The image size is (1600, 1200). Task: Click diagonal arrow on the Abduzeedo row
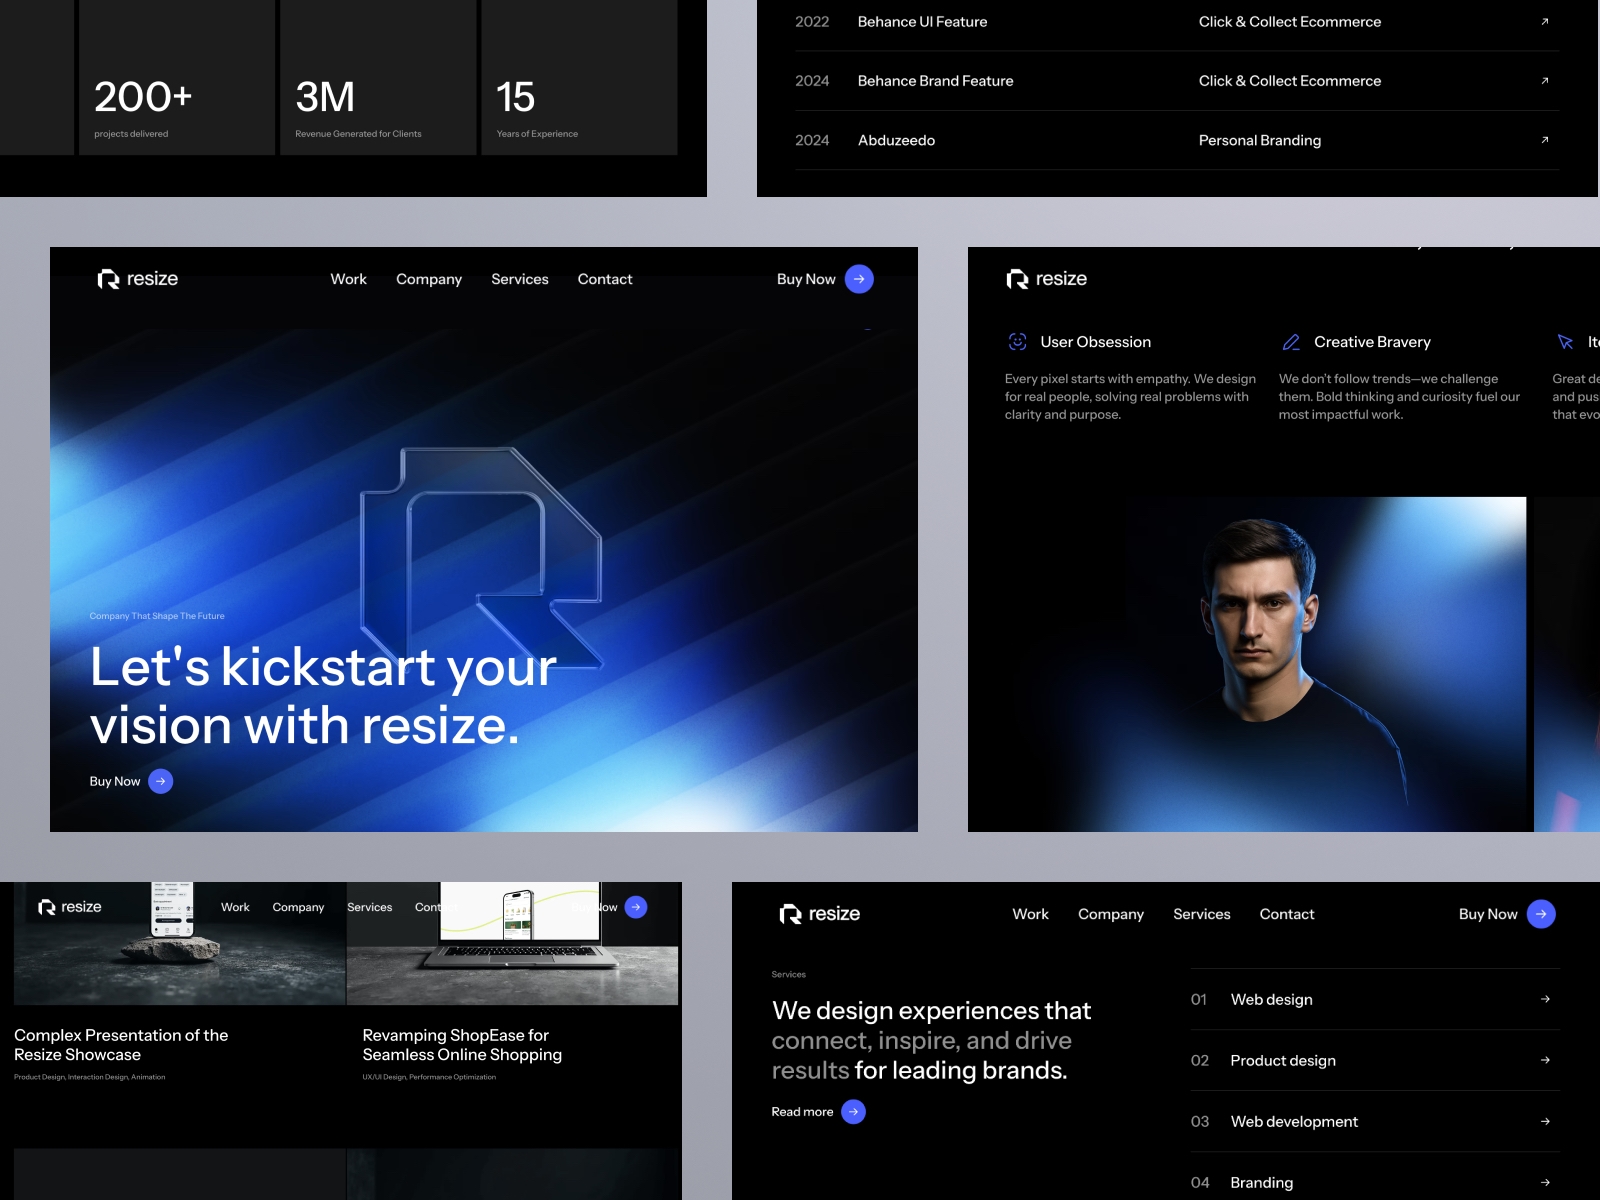[1544, 140]
